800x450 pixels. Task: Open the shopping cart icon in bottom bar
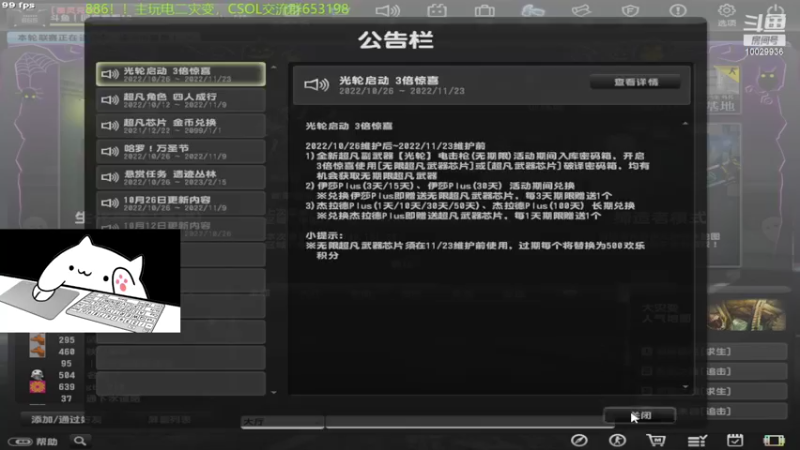point(656,440)
